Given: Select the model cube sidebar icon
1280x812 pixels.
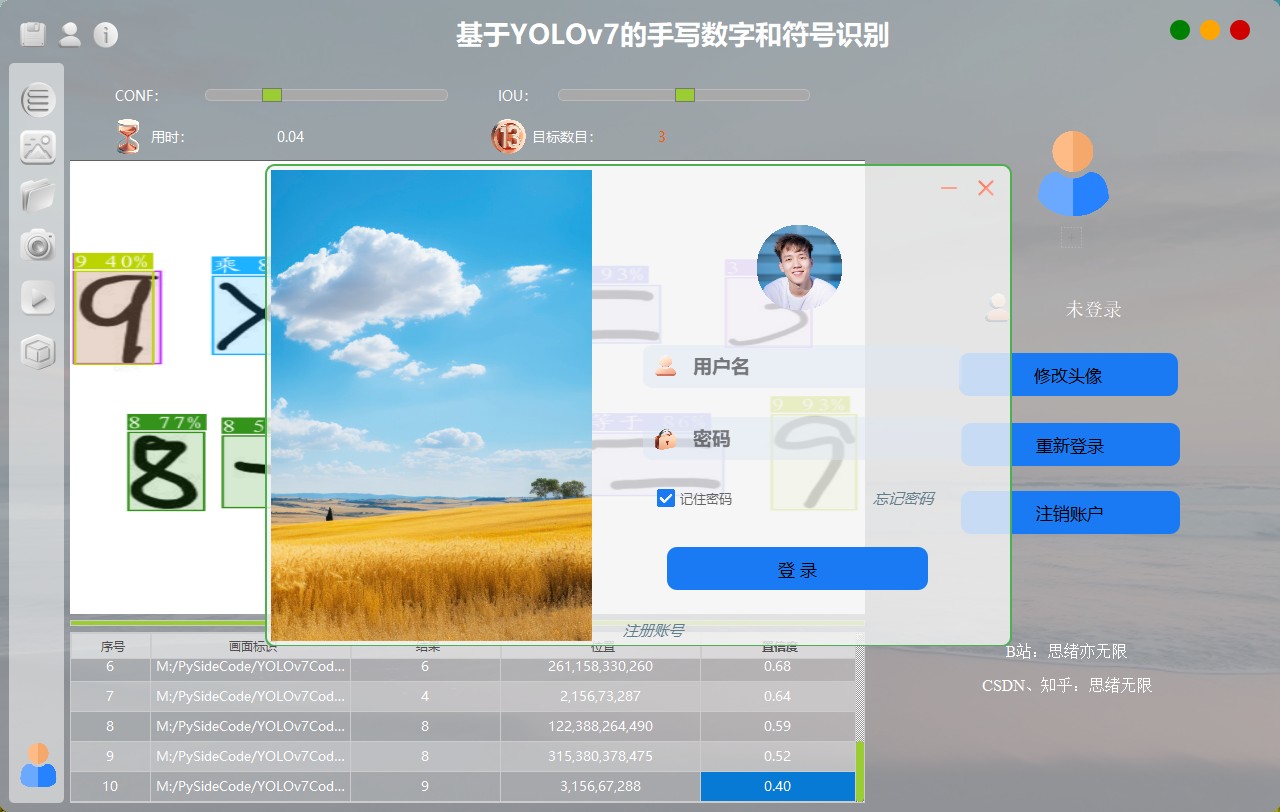Looking at the screenshot, I should click(x=38, y=352).
